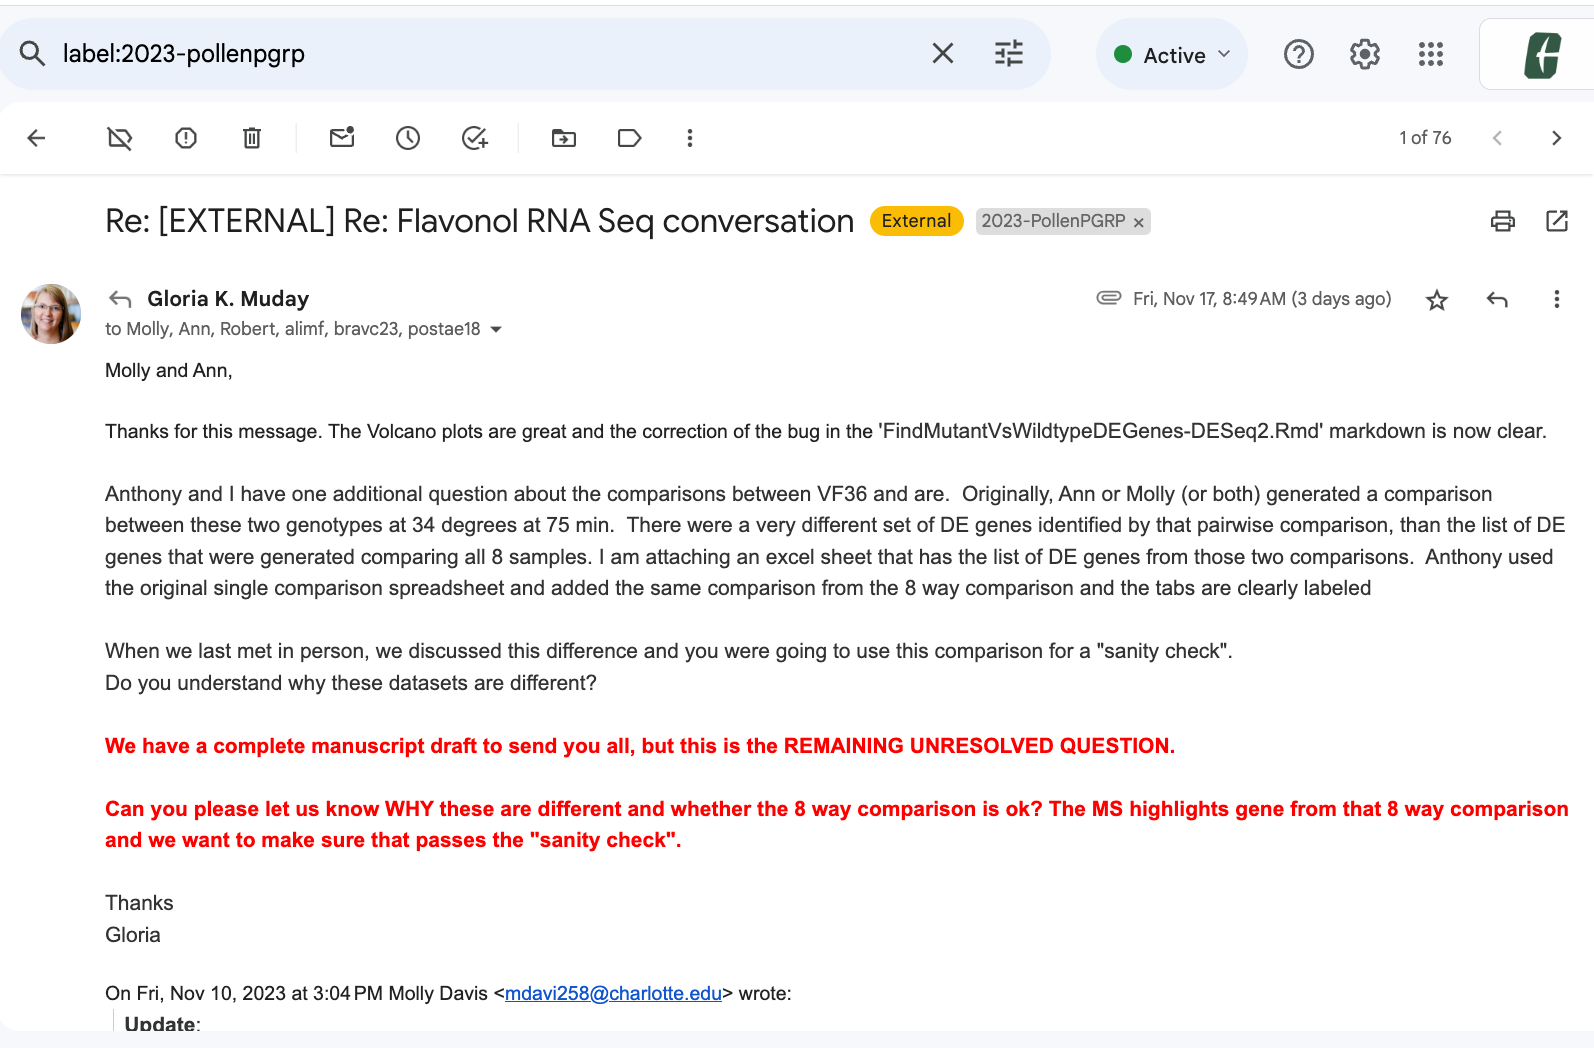Remove the 2023-PollenPGRP label
The height and width of the screenshot is (1048, 1594).
pyautogui.click(x=1139, y=222)
